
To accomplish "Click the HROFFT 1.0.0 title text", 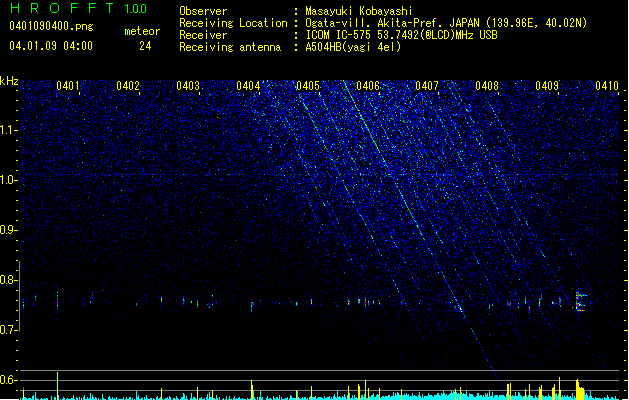I will click(x=79, y=8).
